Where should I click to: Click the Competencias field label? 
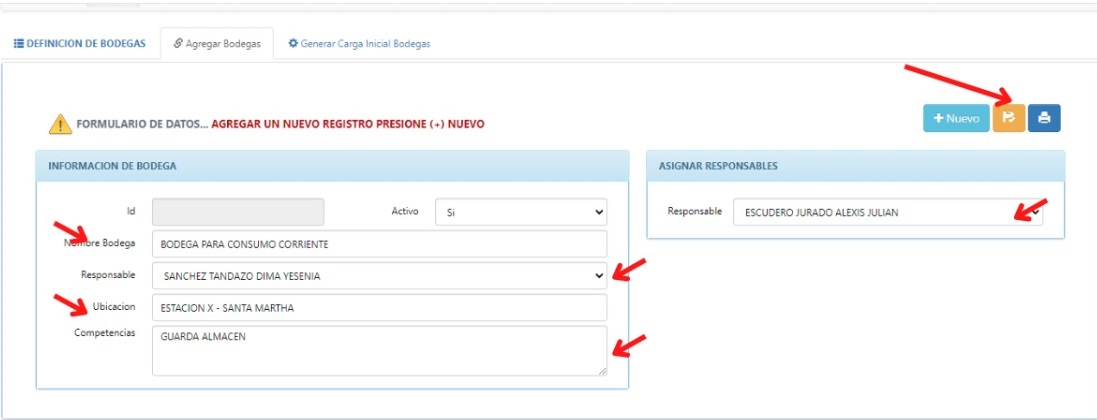click(x=104, y=332)
